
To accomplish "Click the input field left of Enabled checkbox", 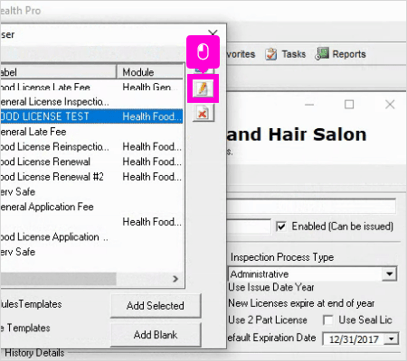I will point(248,227).
